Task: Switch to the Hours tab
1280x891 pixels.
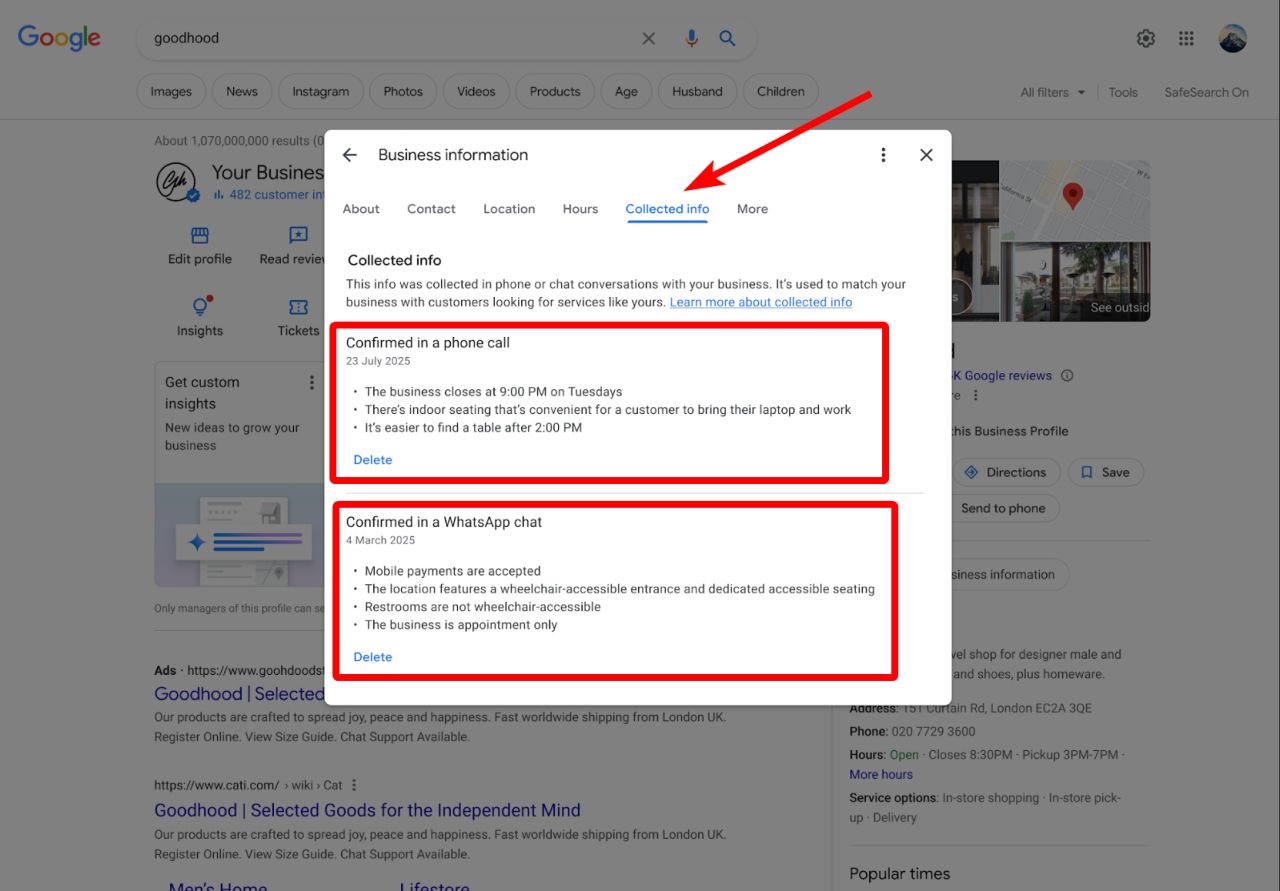Action: click(580, 209)
